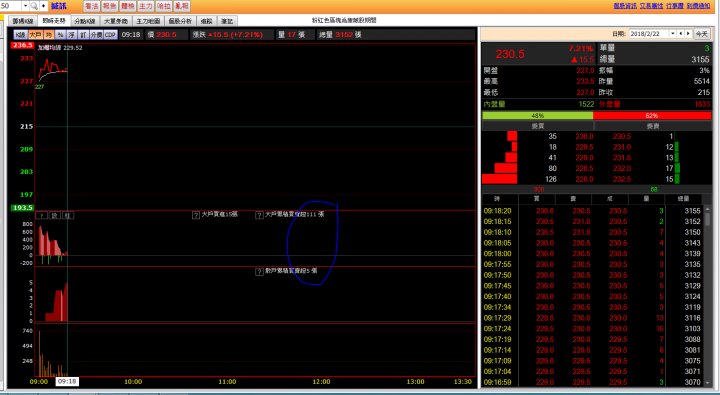Viewport: 720px width, 395px height.
Task: Click the 昨量 5514 value
Action: pyautogui.click(x=702, y=81)
